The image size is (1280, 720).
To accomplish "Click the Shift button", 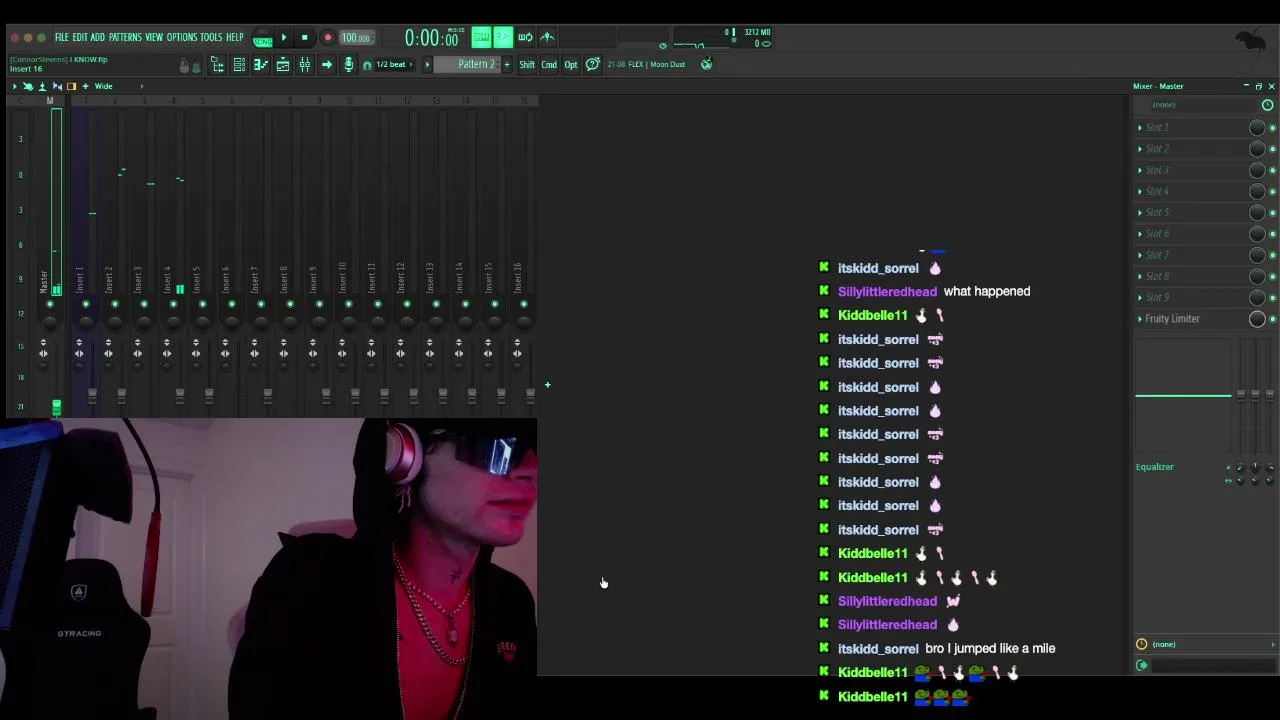I will [527, 65].
